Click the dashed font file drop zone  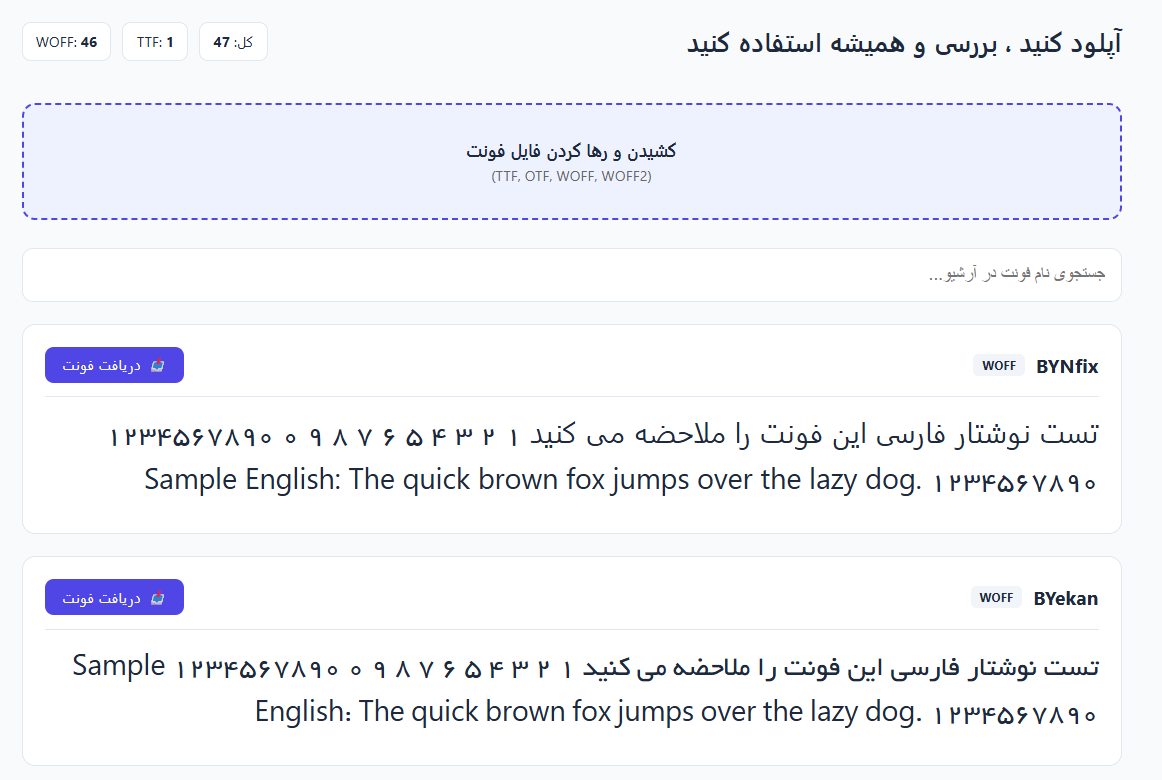click(x=571, y=161)
